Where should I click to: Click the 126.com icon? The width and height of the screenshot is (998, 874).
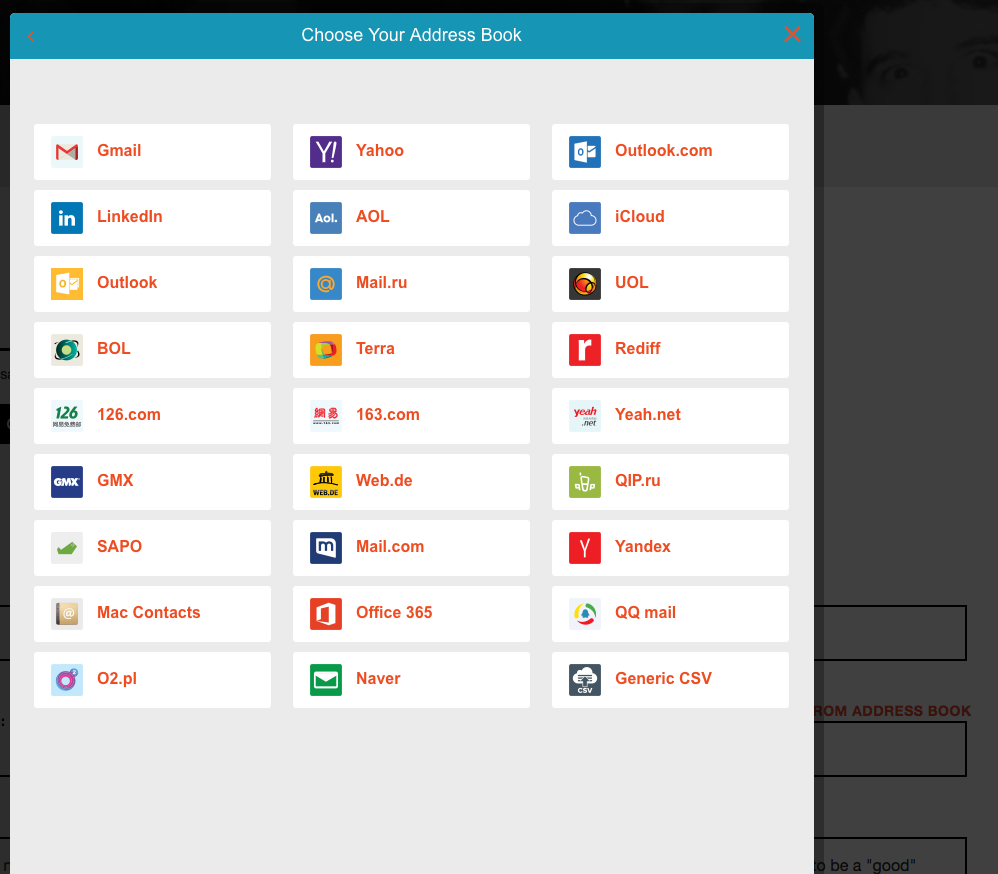pyautogui.click(x=67, y=416)
